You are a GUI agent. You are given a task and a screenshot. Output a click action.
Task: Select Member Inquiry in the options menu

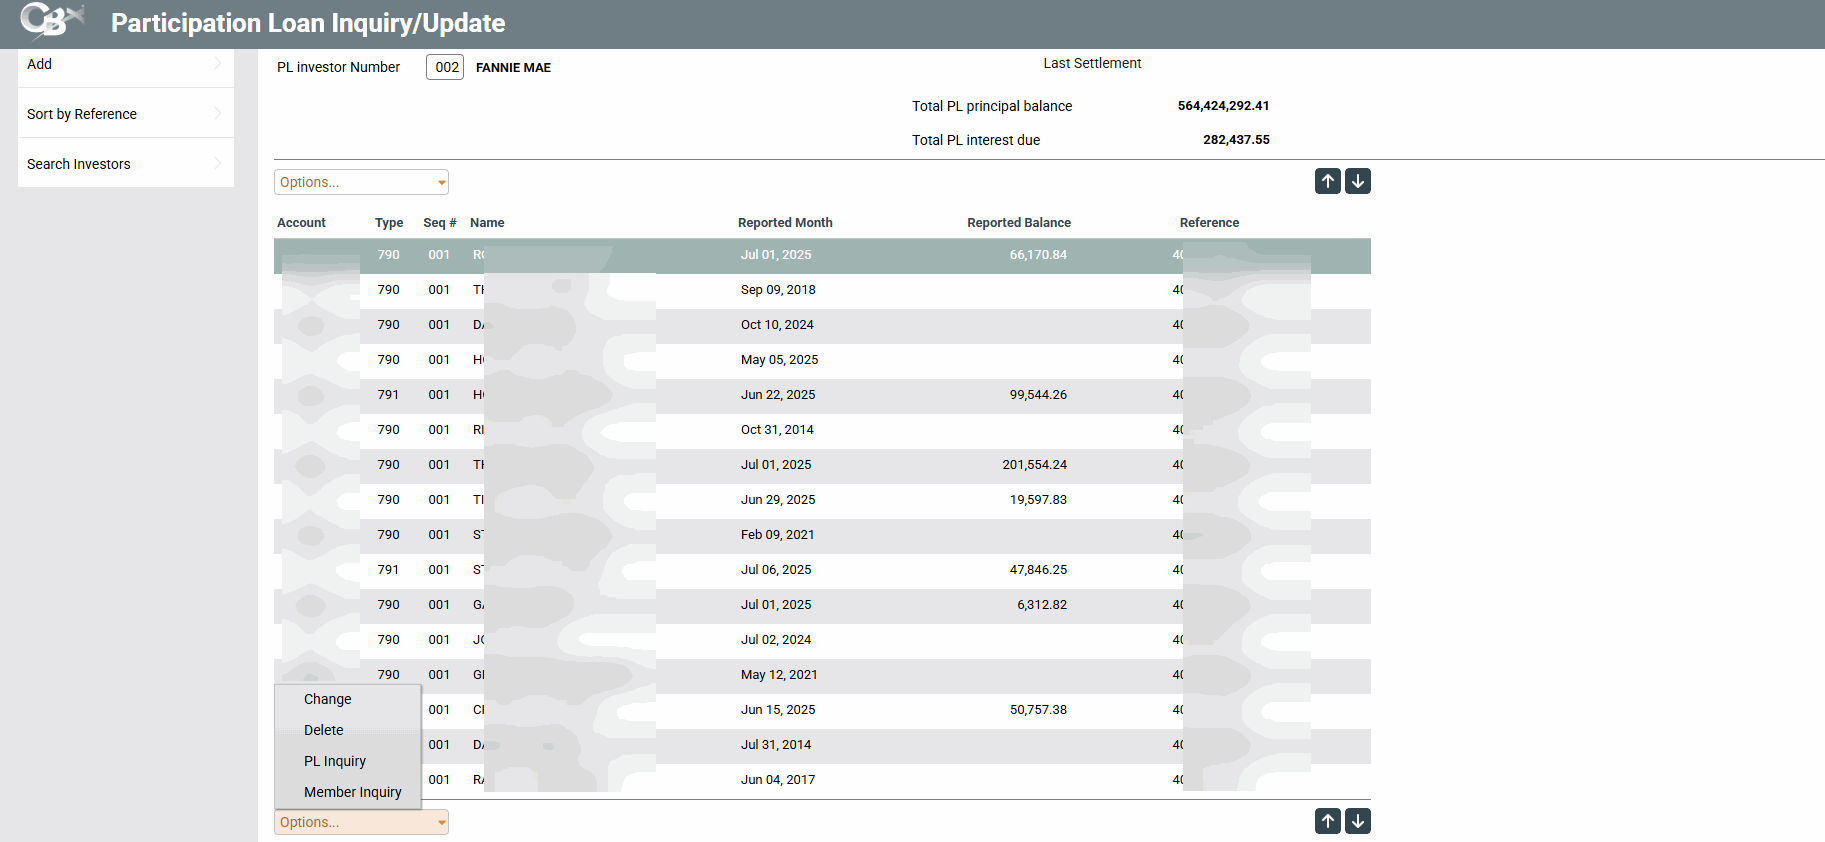click(x=353, y=792)
